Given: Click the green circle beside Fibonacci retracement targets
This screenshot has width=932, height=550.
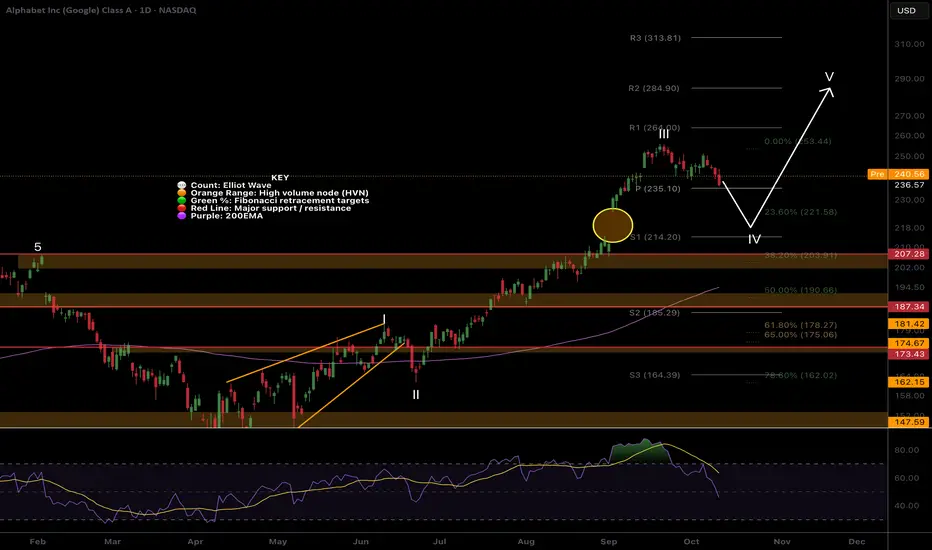Looking at the screenshot, I should [x=182, y=201].
